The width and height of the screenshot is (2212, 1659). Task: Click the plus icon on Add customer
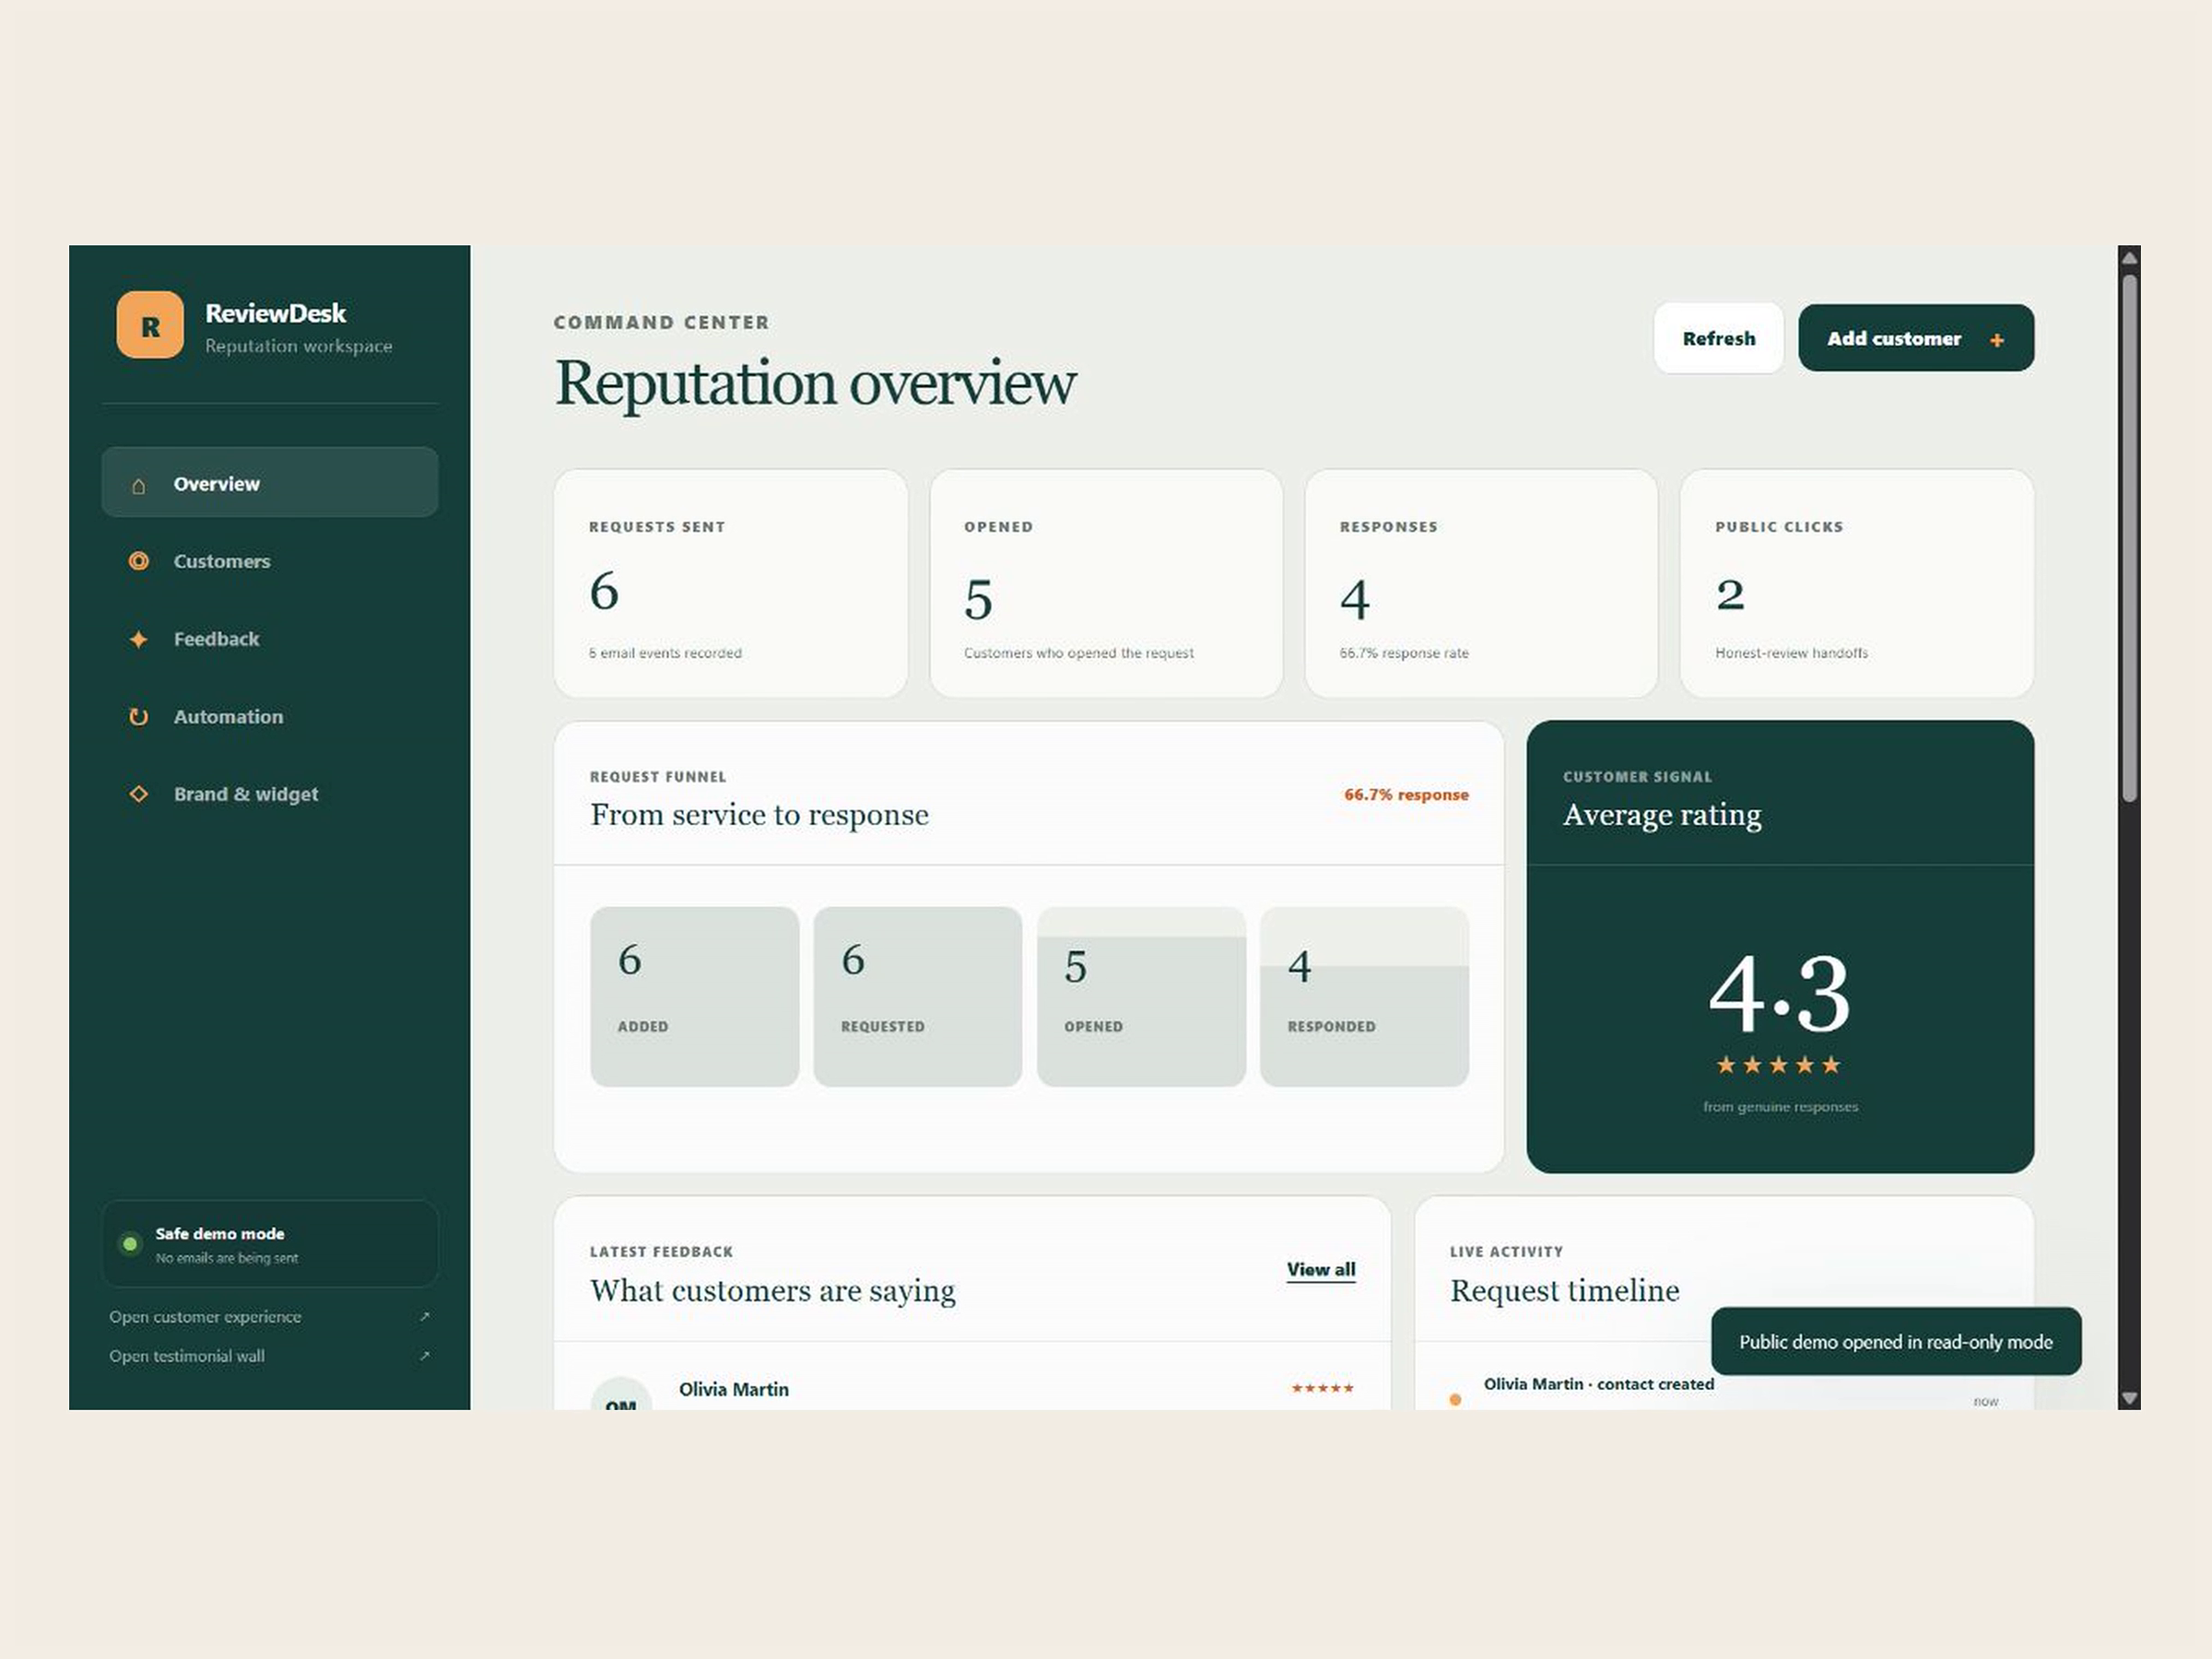pyautogui.click(x=1997, y=340)
